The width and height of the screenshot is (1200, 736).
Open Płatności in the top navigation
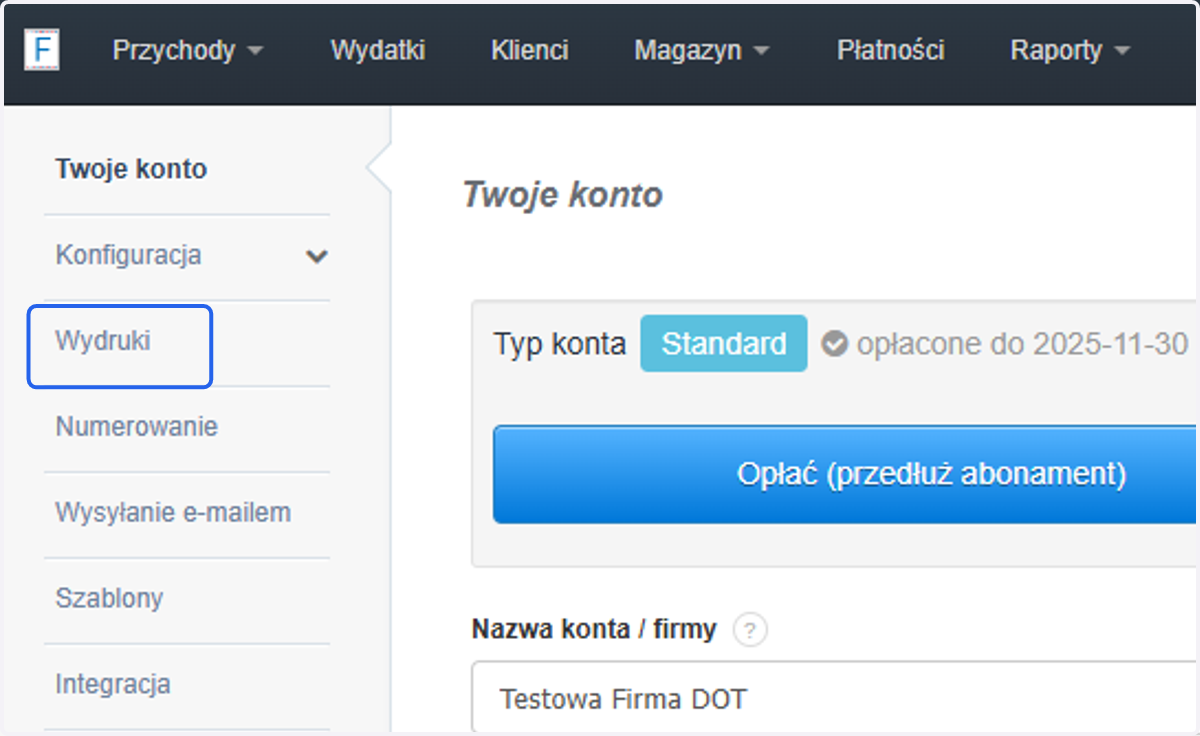[891, 50]
